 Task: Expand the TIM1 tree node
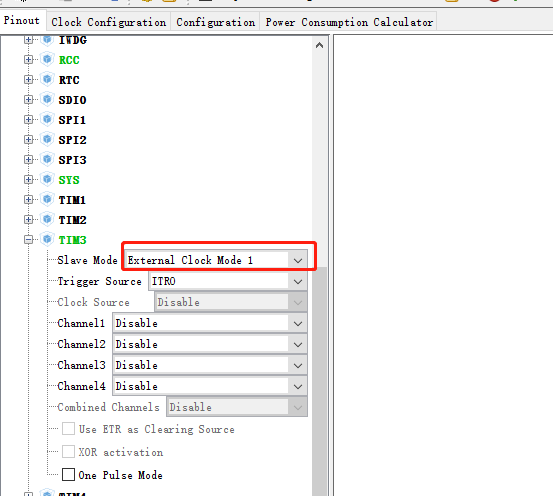[x=29, y=200]
